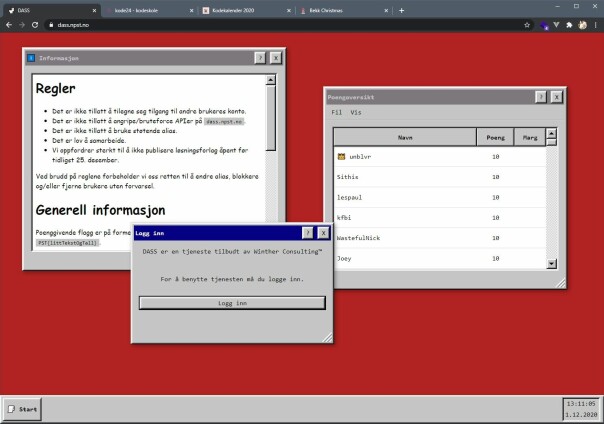604x424 pixels.
Task: Click the resize grip of Logg inn dialog
Action: click(x=327, y=337)
